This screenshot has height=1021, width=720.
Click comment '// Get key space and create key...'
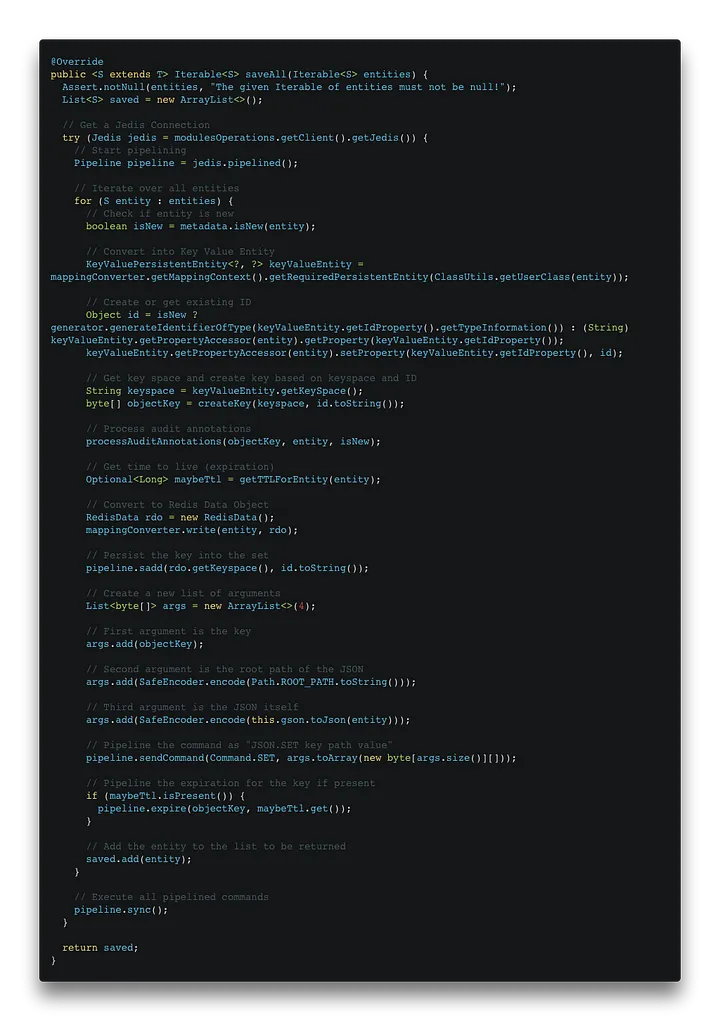pos(251,378)
